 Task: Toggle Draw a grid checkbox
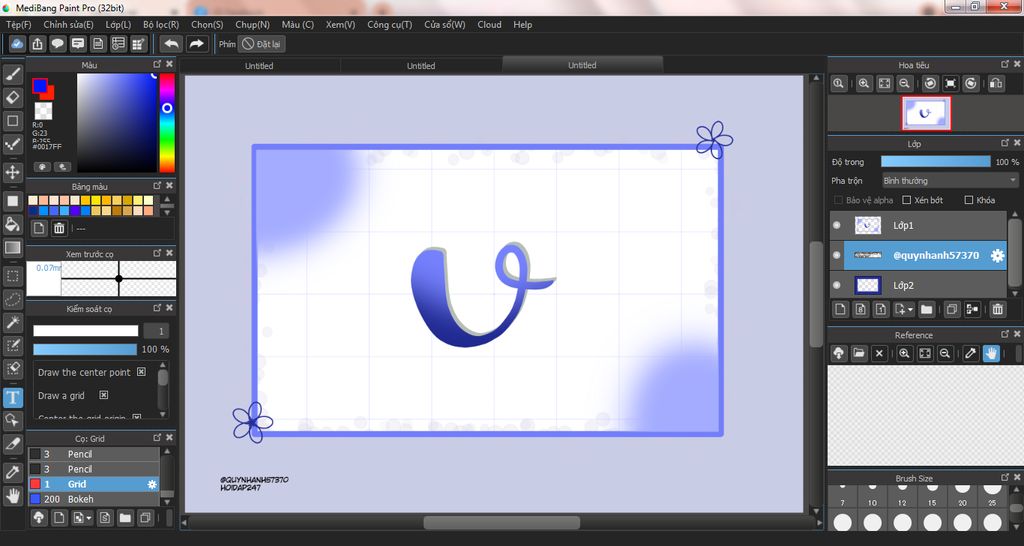point(103,395)
